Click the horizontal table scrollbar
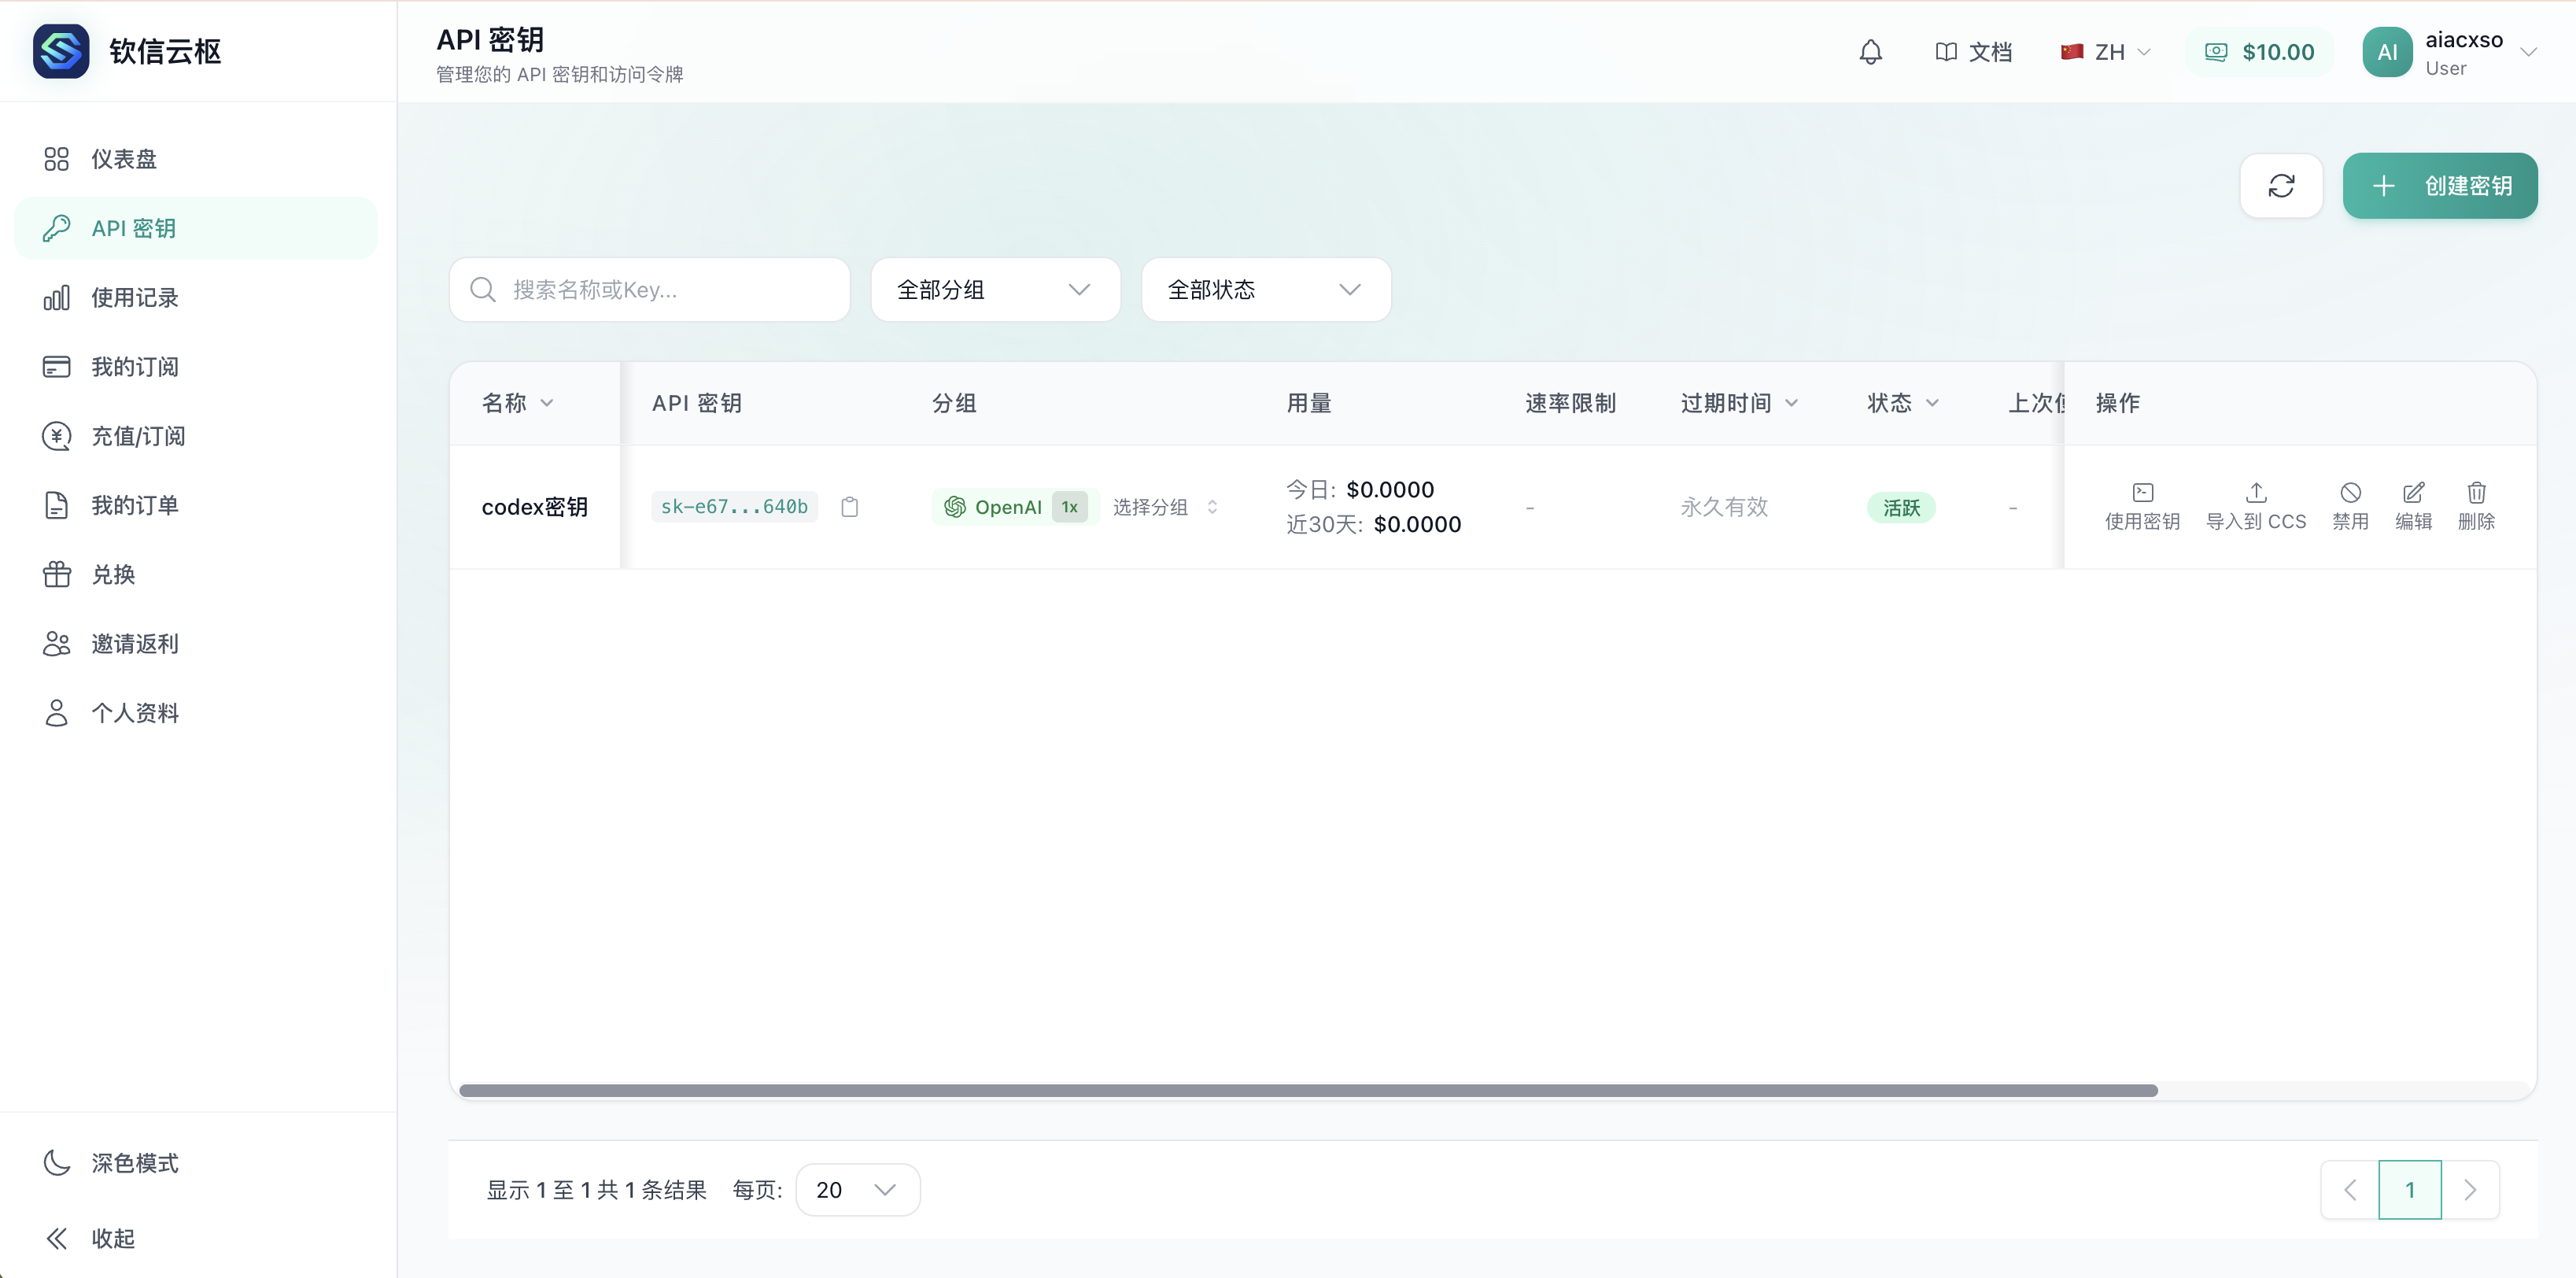2576x1278 pixels. (x=1308, y=1090)
